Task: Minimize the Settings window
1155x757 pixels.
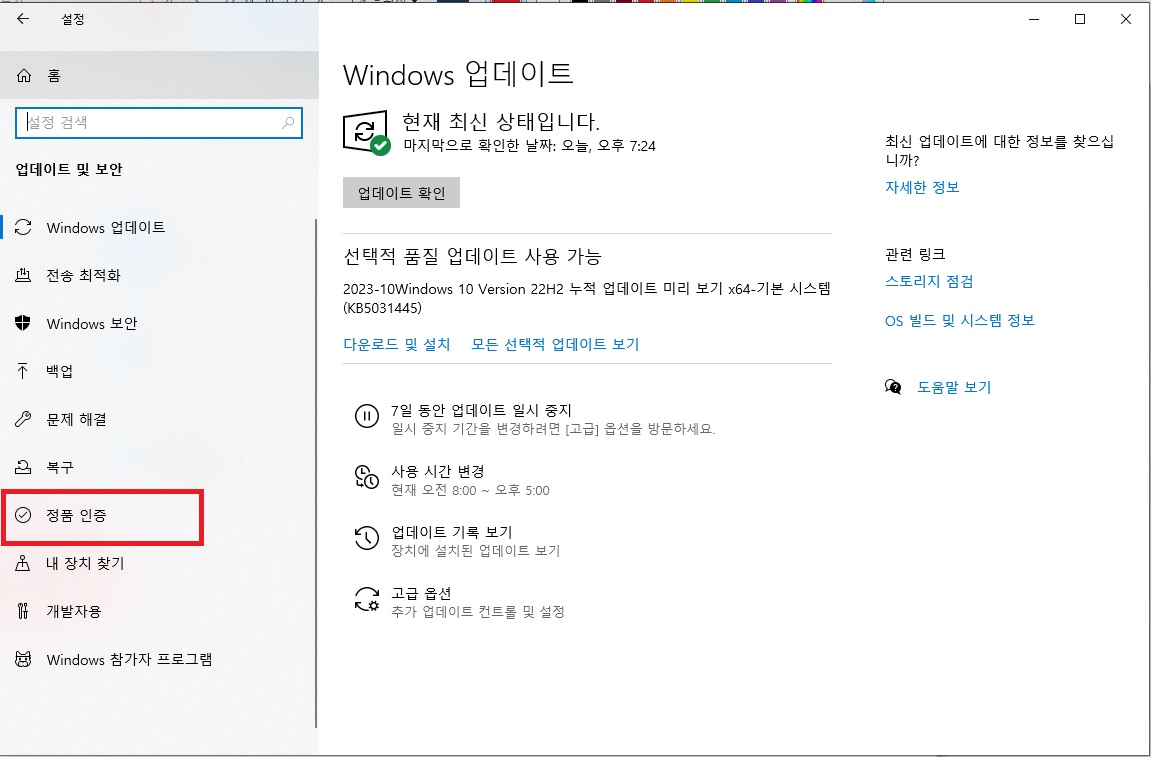Action: [1034, 19]
